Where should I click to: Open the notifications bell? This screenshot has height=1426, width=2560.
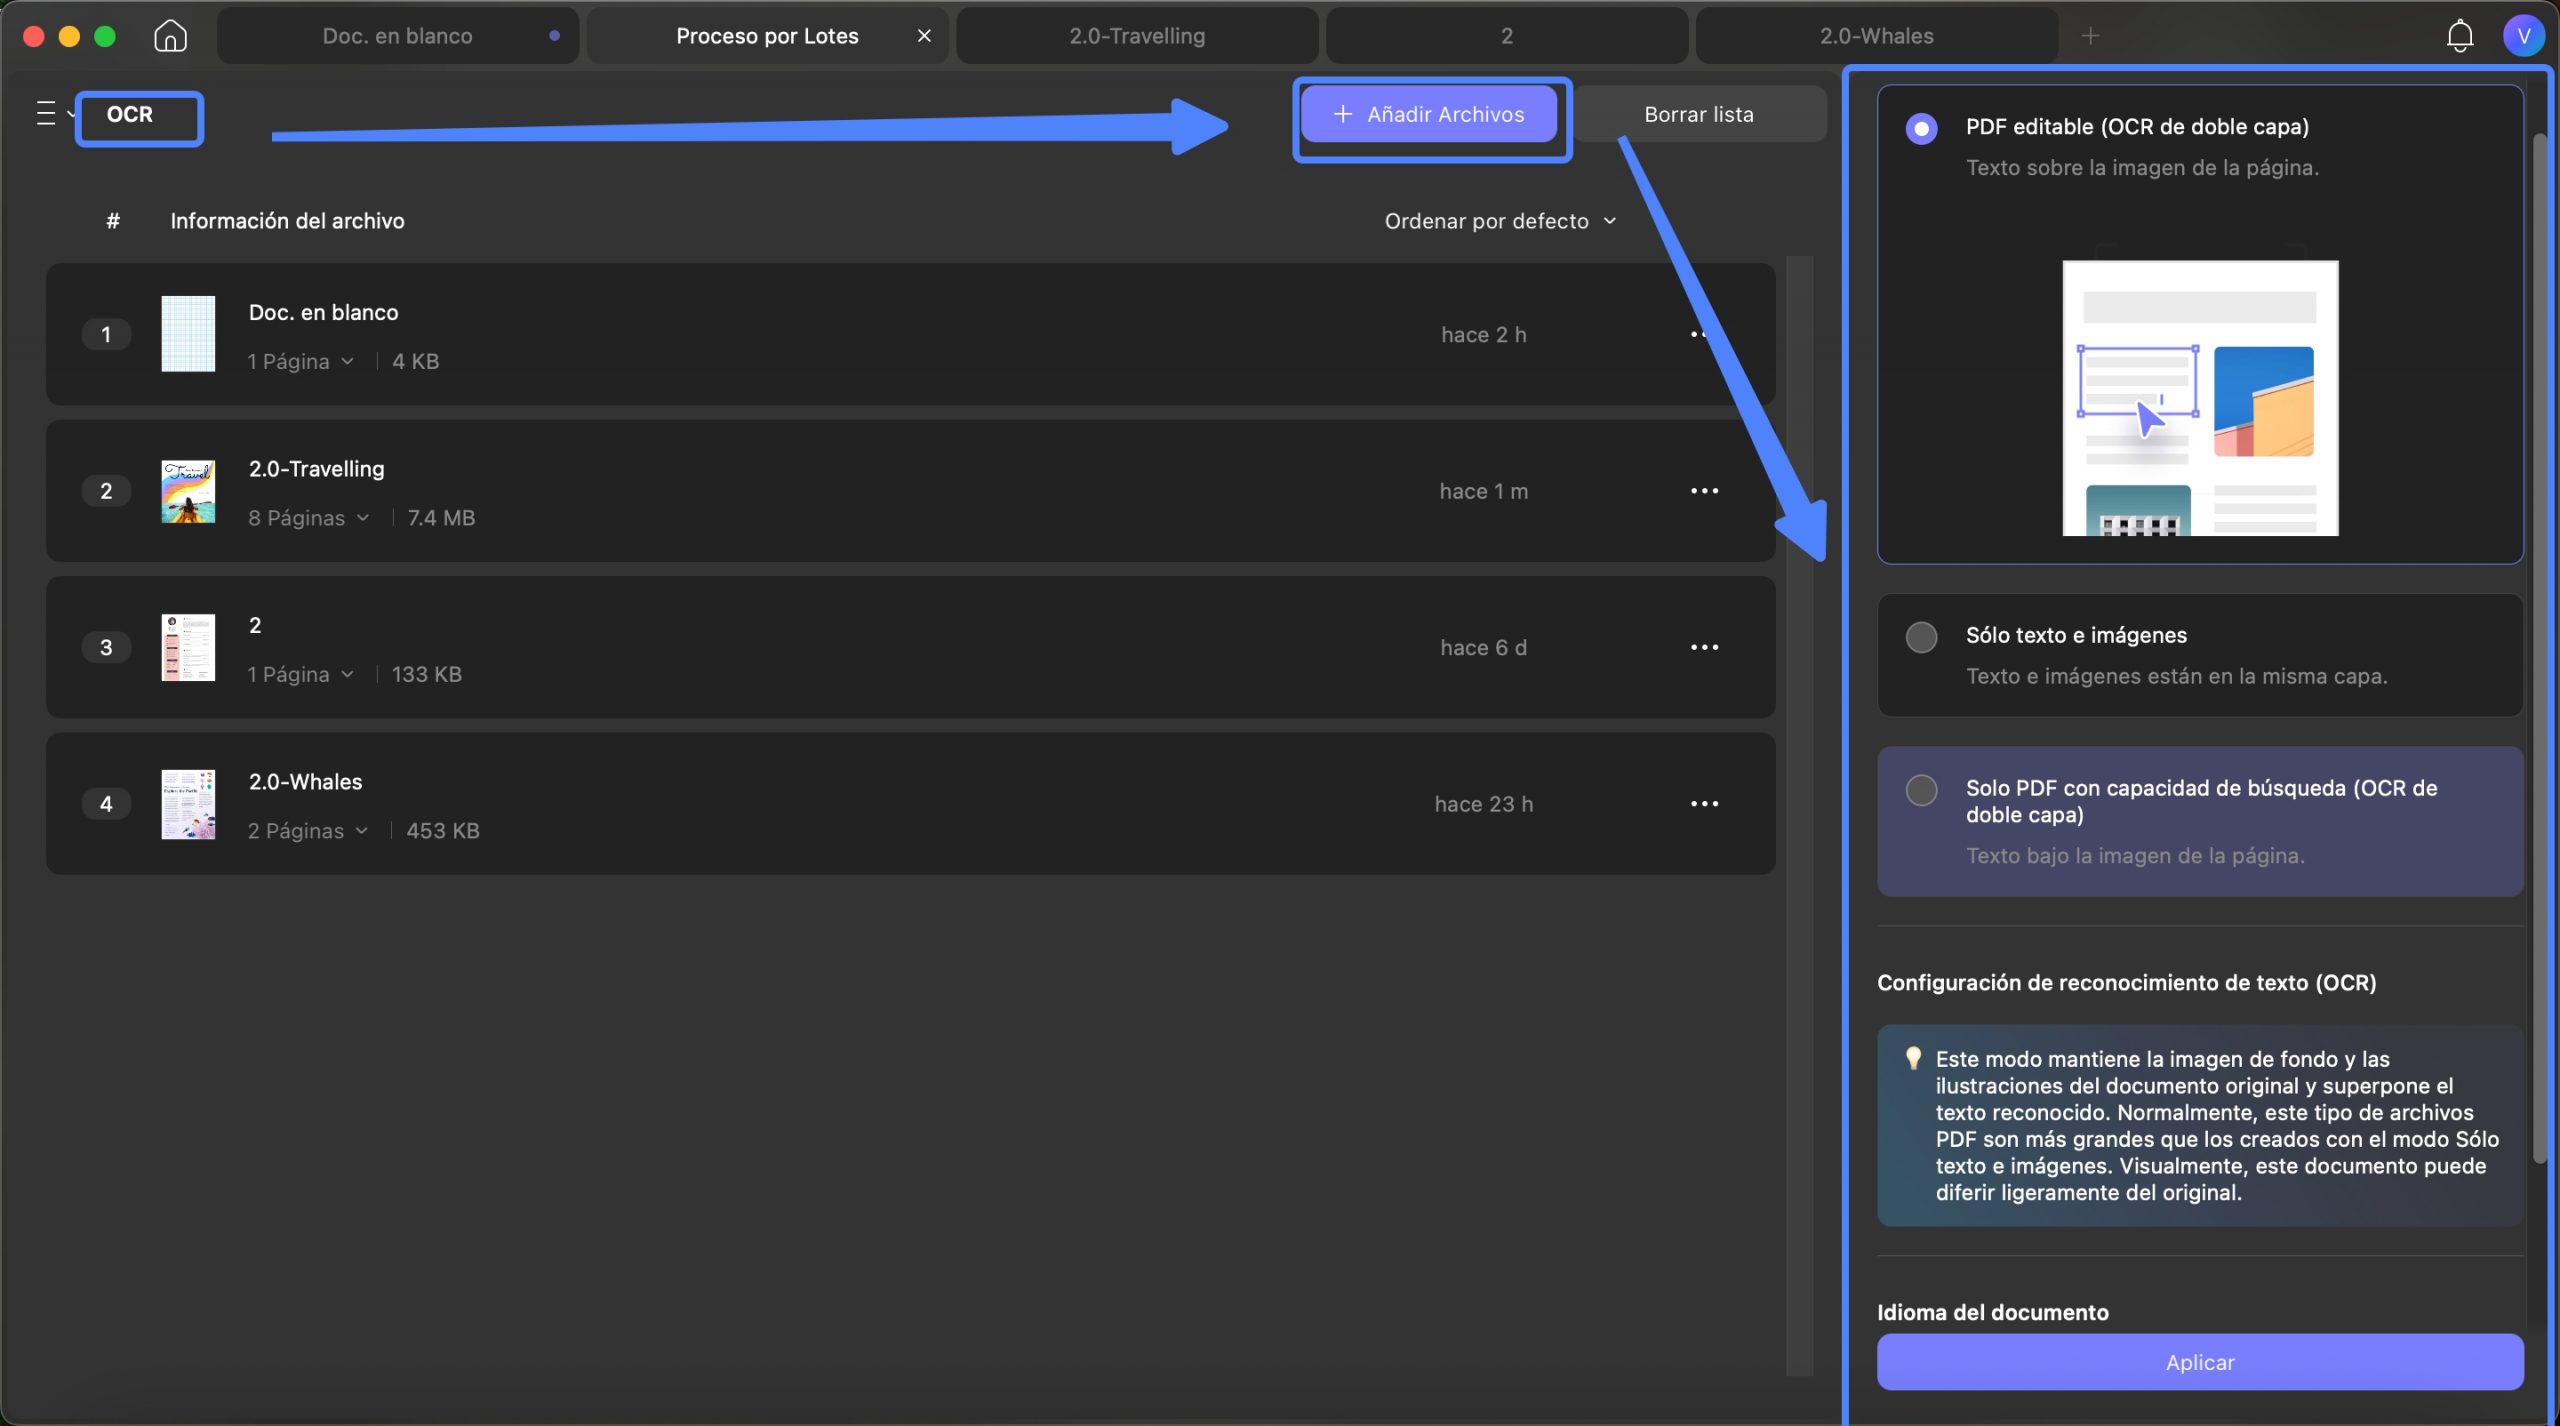(2459, 36)
